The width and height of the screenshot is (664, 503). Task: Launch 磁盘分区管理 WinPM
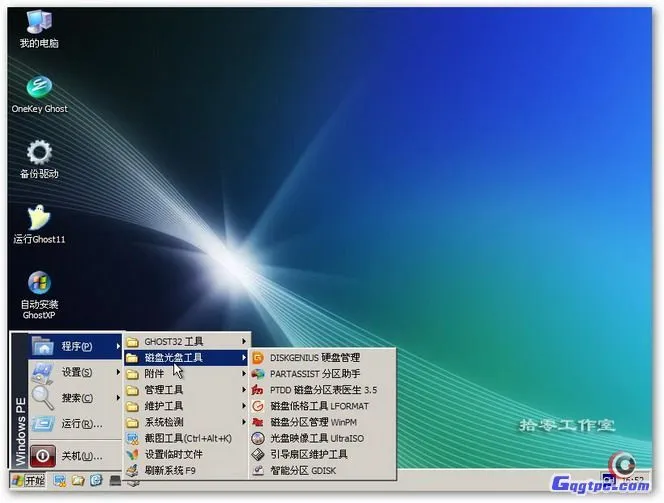coord(322,422)
